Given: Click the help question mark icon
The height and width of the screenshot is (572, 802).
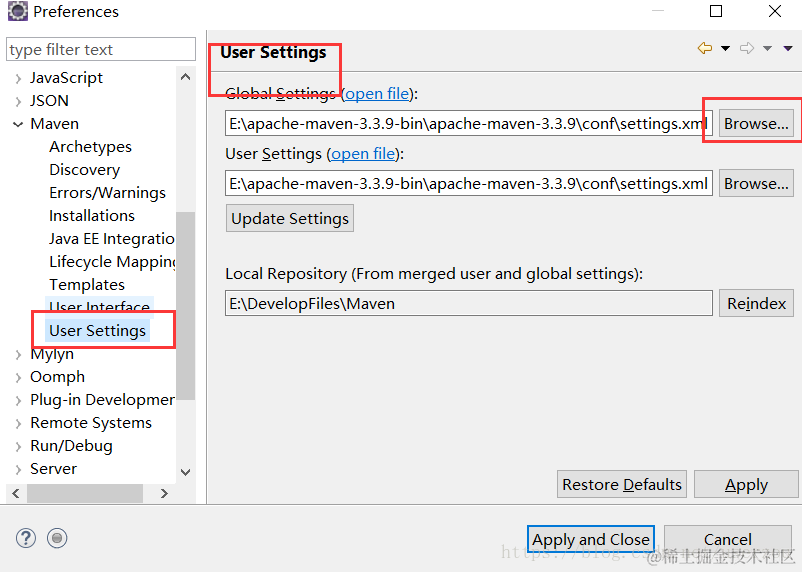Looking at the screenshot, I should coord(26,538).
